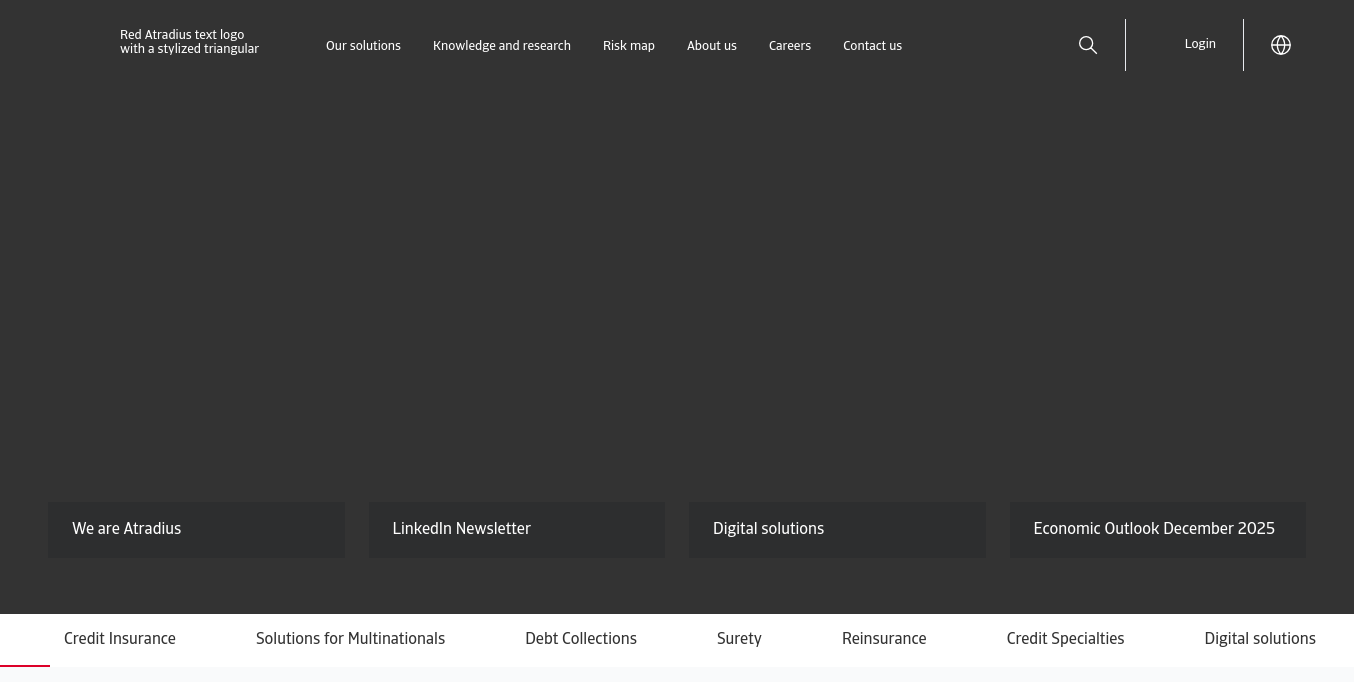Go to the Risk map page
1366x682 pixels.
(629, 46)
